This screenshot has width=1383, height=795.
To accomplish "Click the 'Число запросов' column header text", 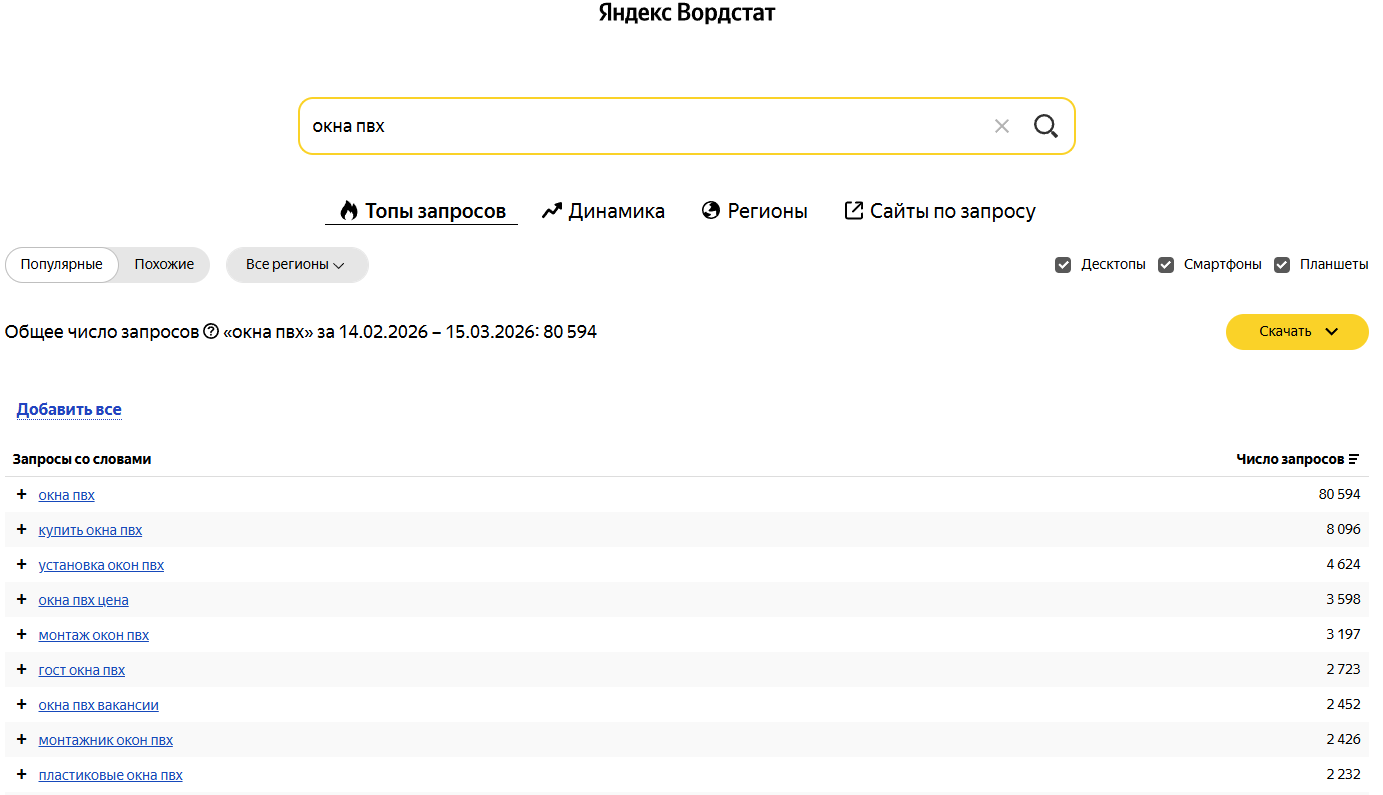I will tap(1290, 459).
